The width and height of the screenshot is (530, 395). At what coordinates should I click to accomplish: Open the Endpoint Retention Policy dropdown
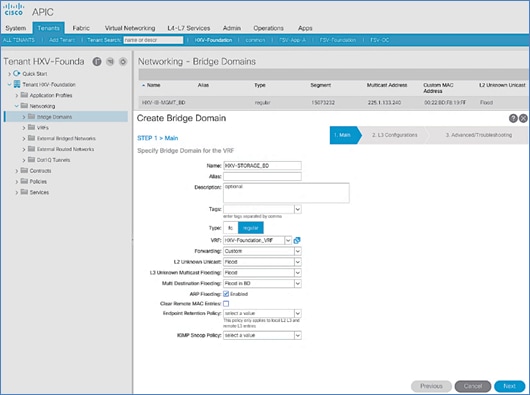(298, 313)
